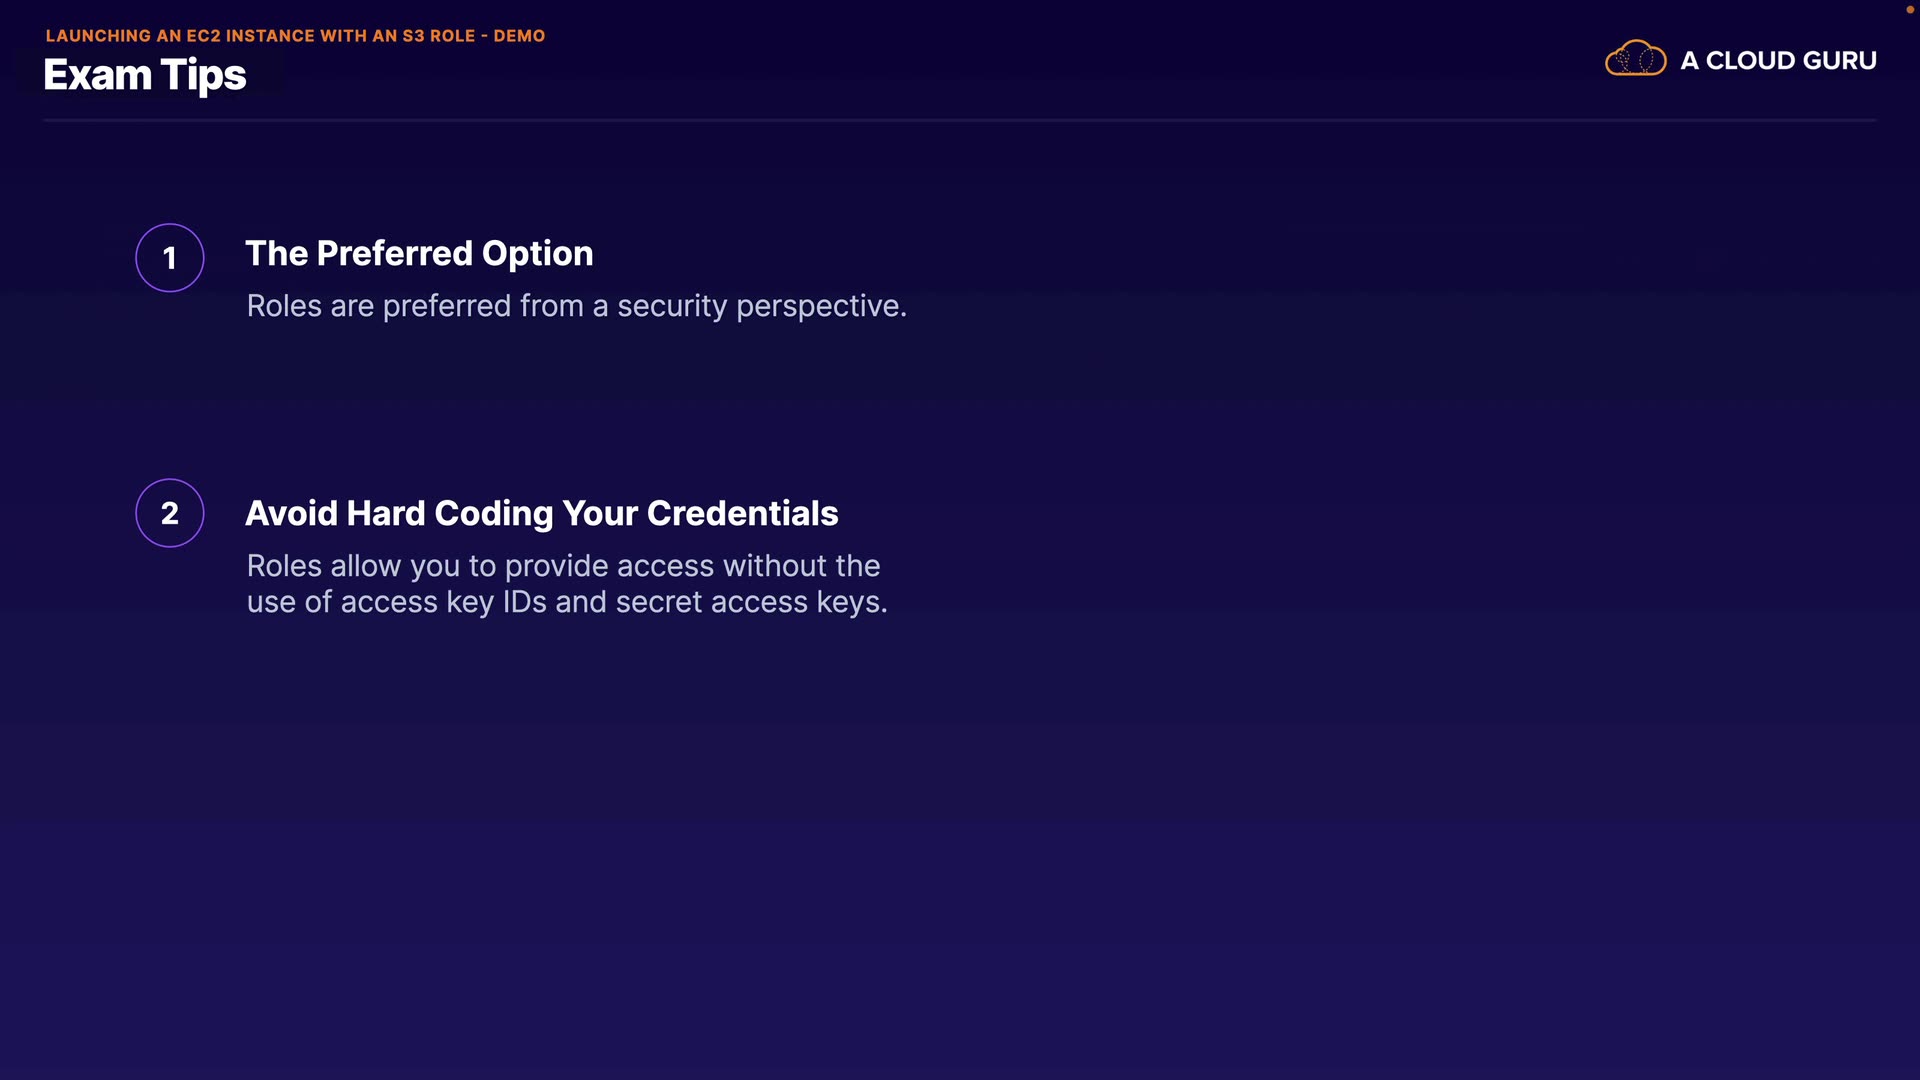The height and width of the screenshot is (1080, 1920).
Task: Click the phrase "secret access keys"
Action: pyautogui.click(x=748, y=602)
